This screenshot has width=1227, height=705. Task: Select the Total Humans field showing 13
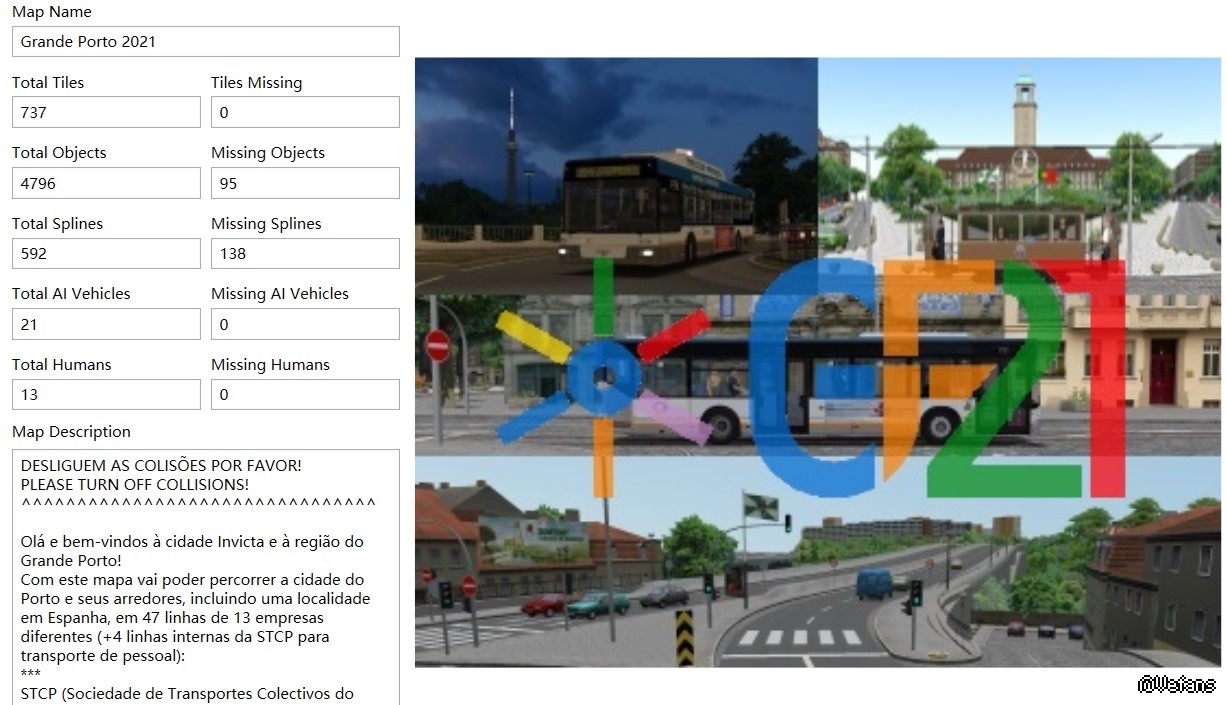click(x=106, y=394)
